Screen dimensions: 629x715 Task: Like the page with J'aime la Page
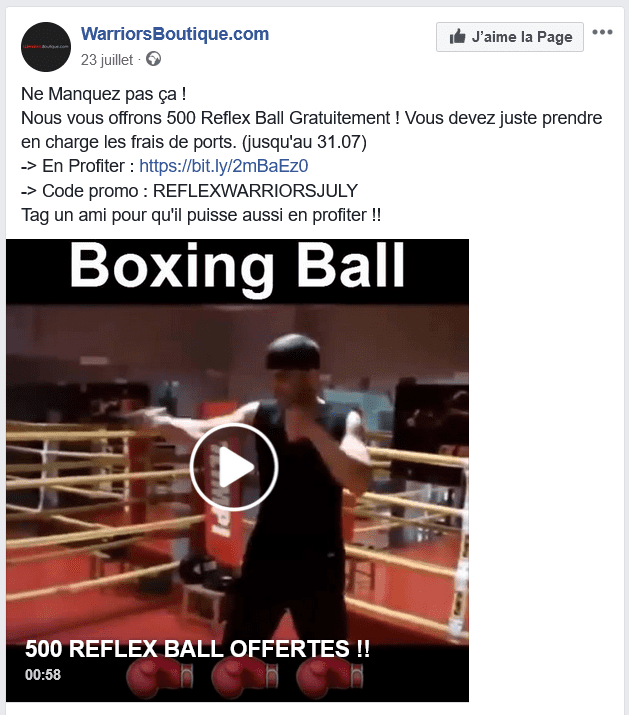[x=509, y=37]
